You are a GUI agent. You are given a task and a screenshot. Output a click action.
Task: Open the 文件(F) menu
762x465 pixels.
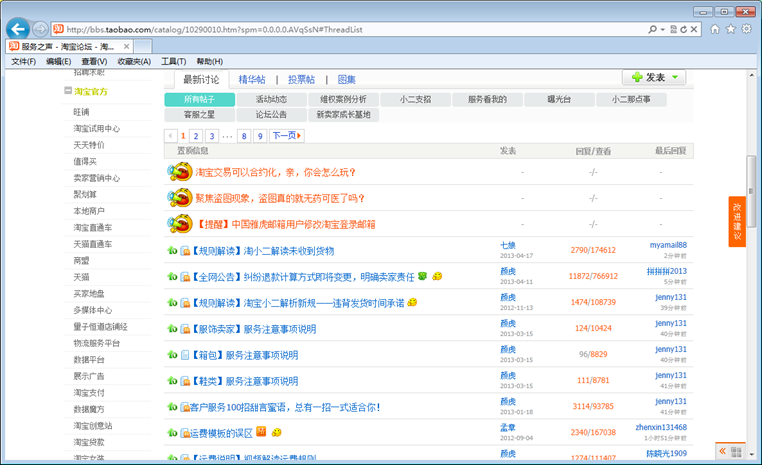[x=23, y=61]
